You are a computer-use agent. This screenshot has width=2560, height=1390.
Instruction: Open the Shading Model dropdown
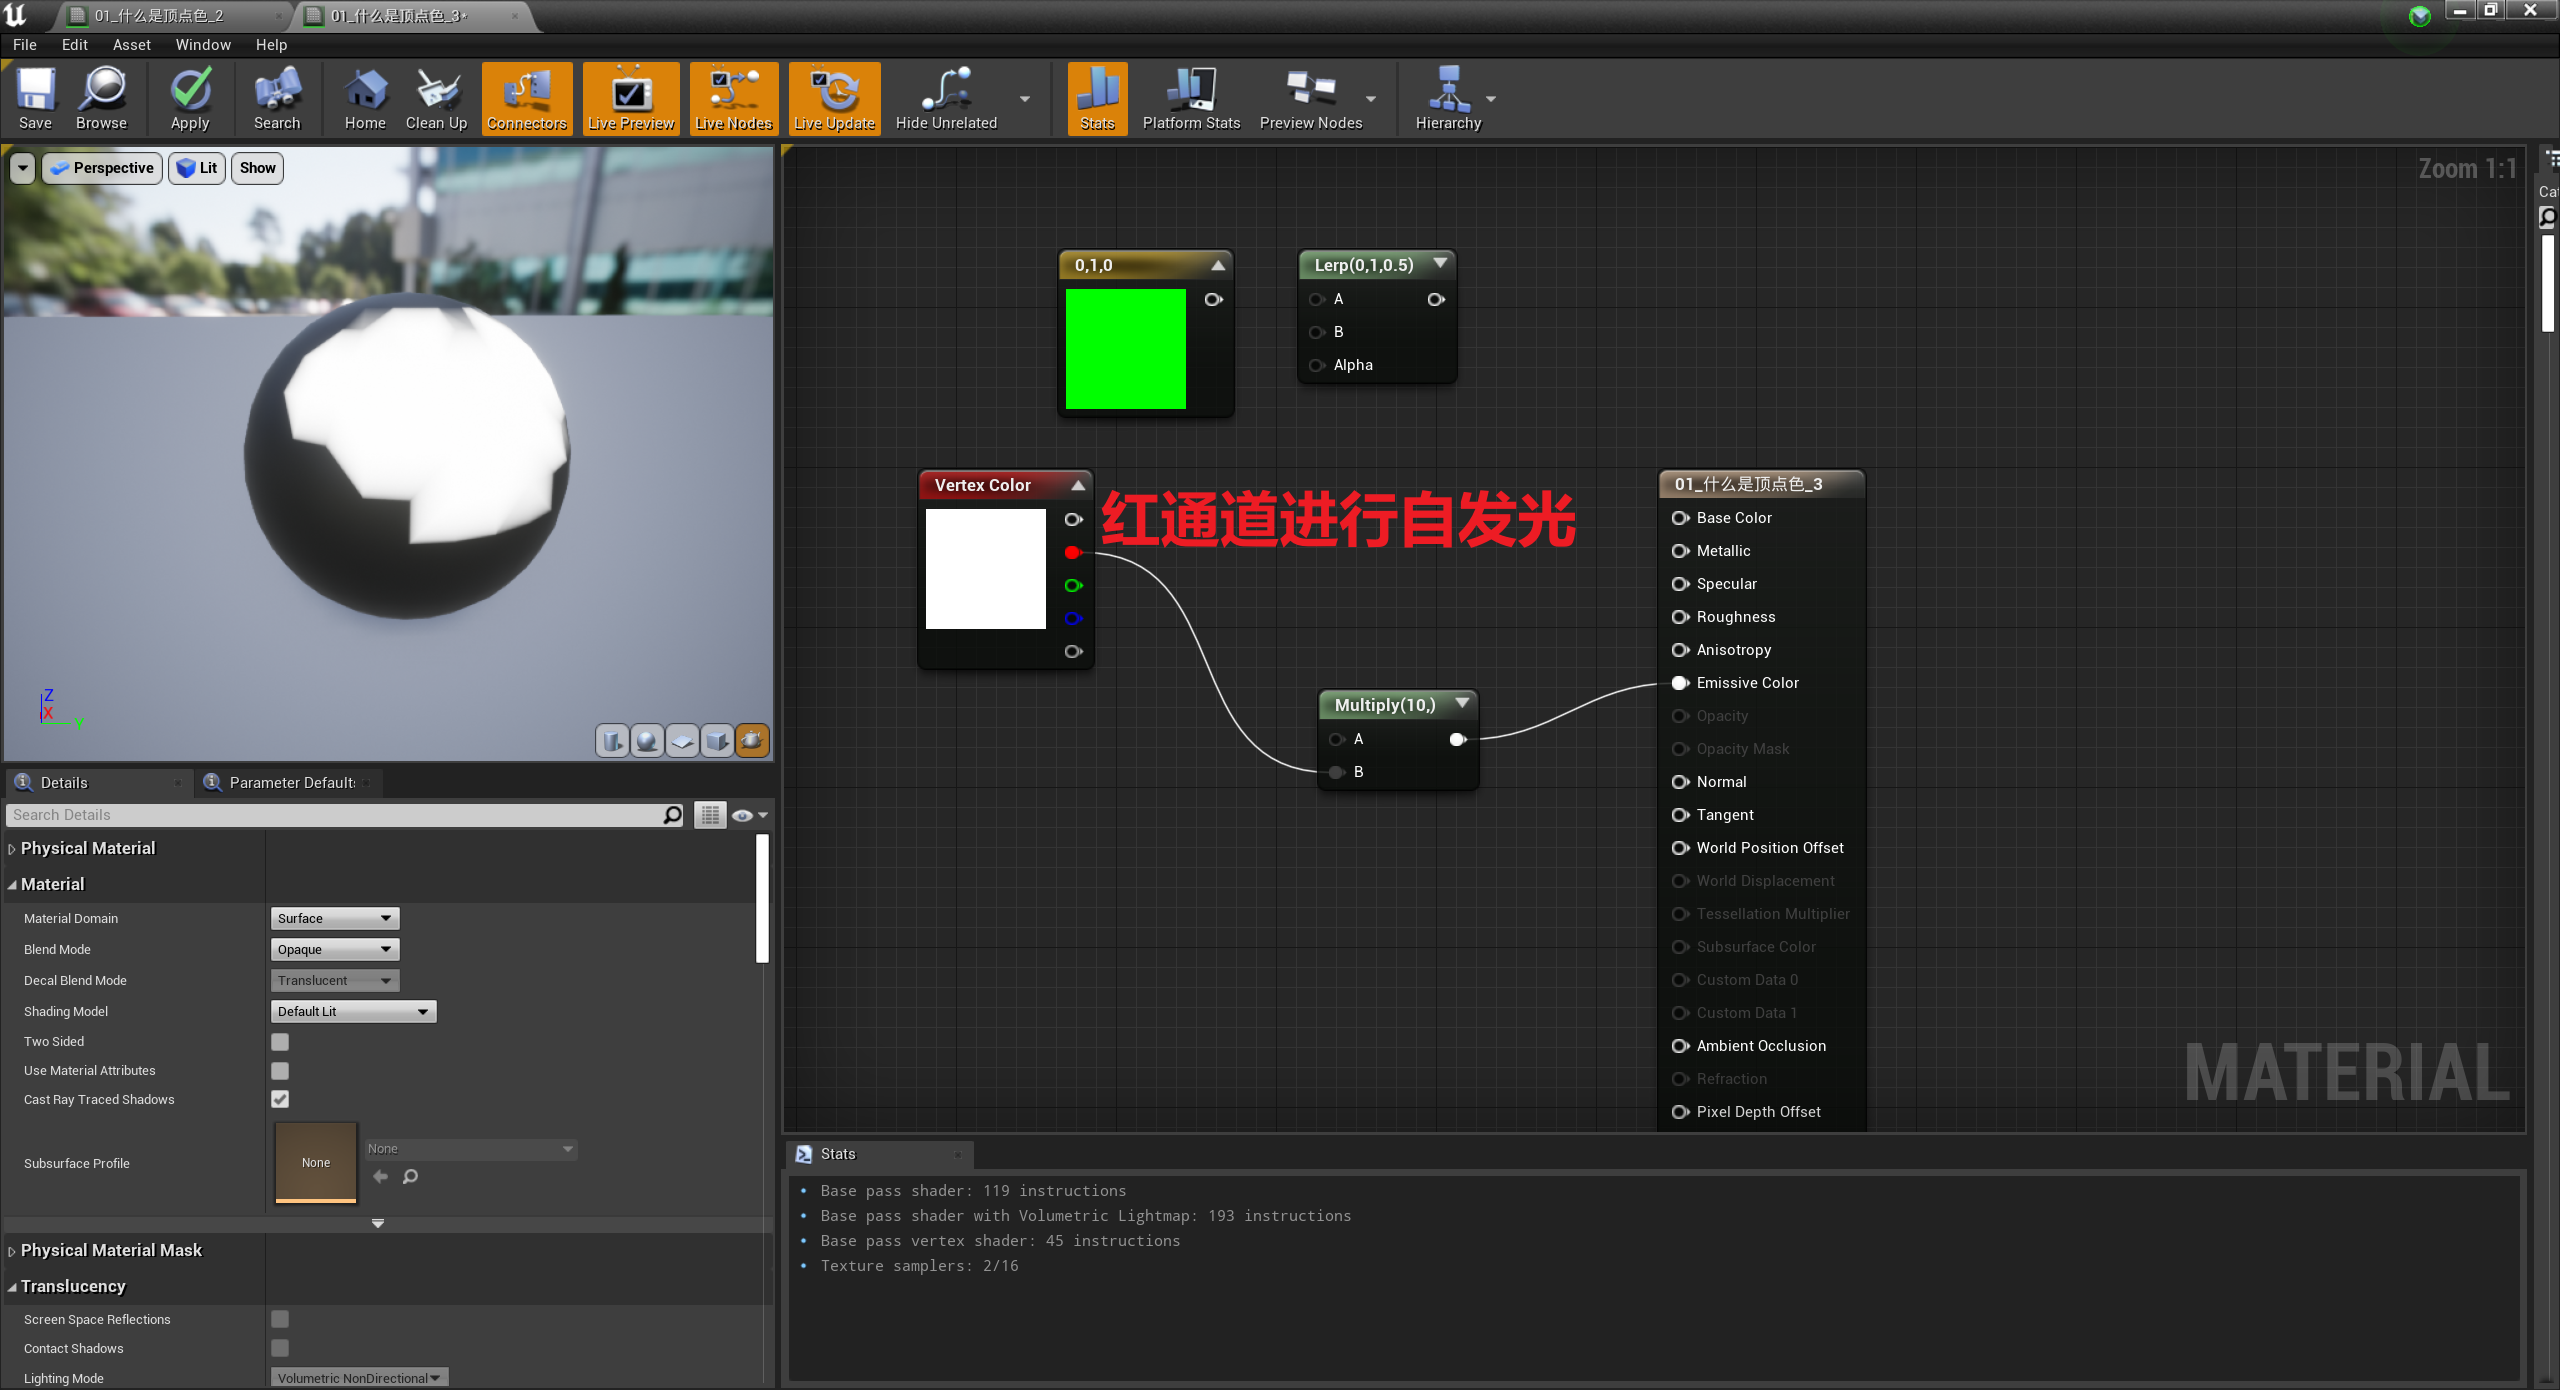[x=352, y=1011]
